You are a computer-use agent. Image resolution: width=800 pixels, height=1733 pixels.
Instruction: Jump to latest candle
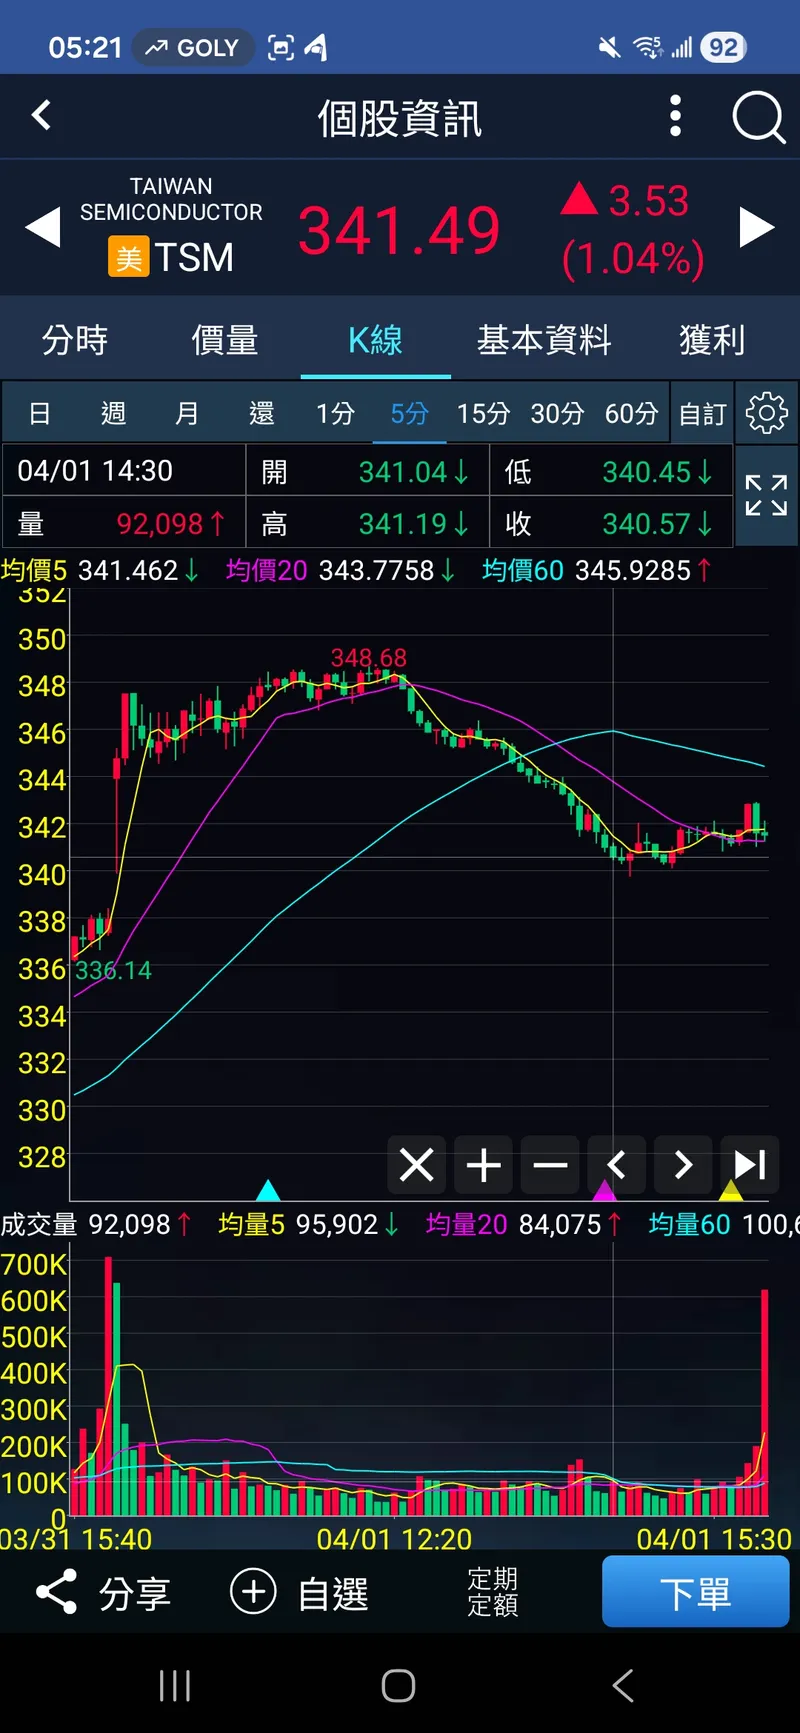pos(750,1165)
